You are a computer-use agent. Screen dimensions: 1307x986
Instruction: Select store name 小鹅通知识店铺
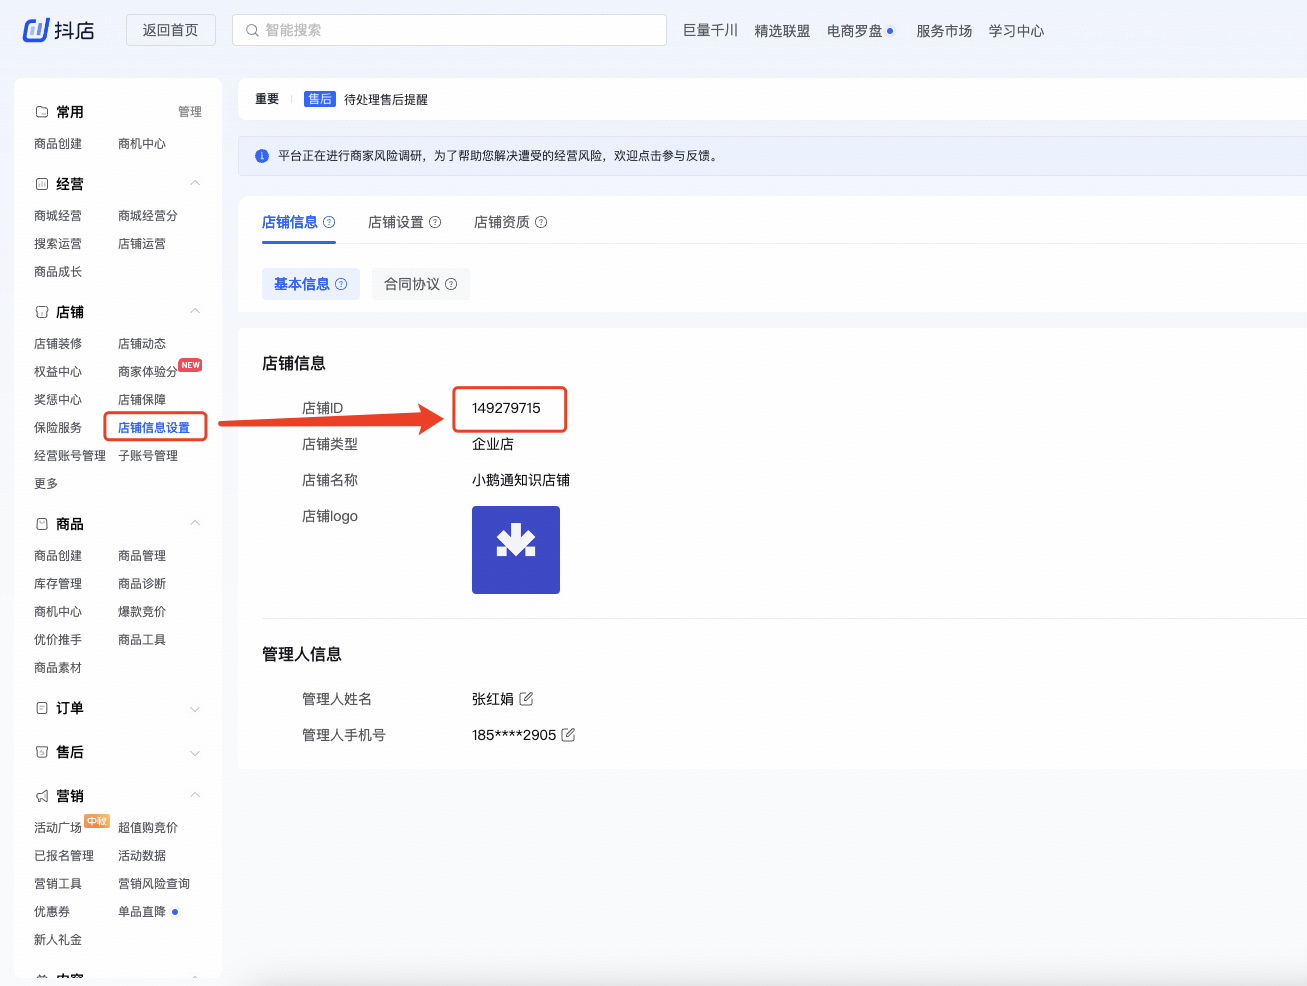pyautogui.click(x=521, y=480)
